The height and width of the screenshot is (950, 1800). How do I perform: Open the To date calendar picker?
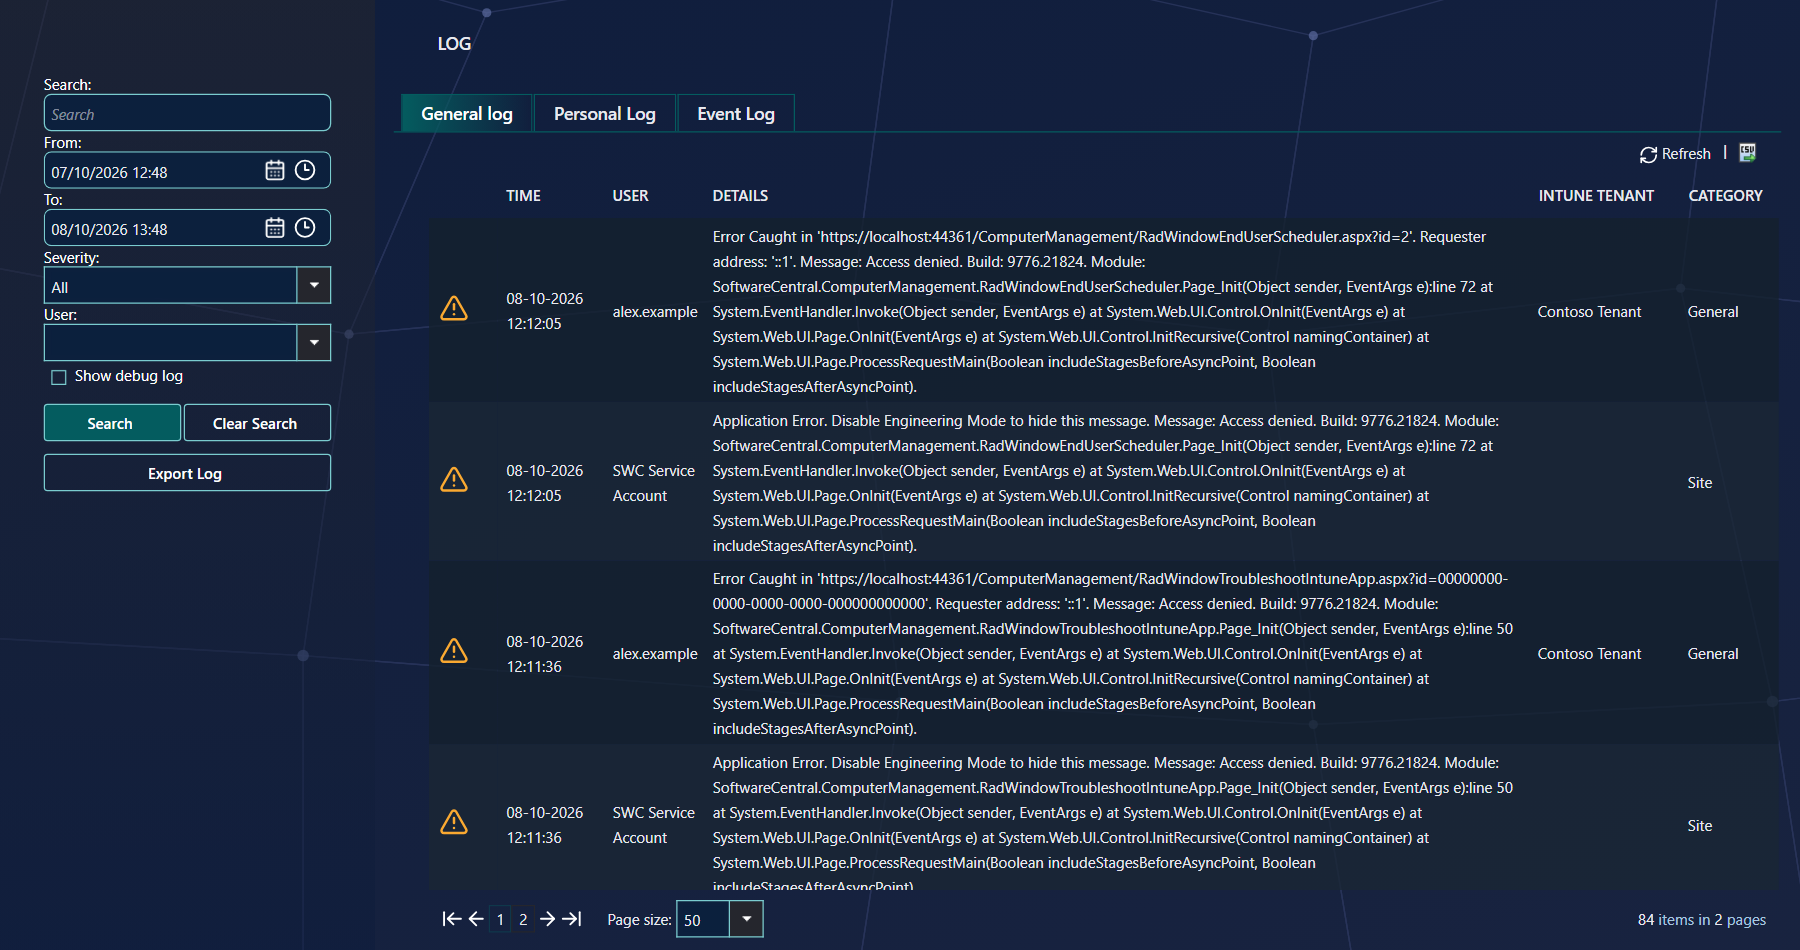(x=275, y=228)
